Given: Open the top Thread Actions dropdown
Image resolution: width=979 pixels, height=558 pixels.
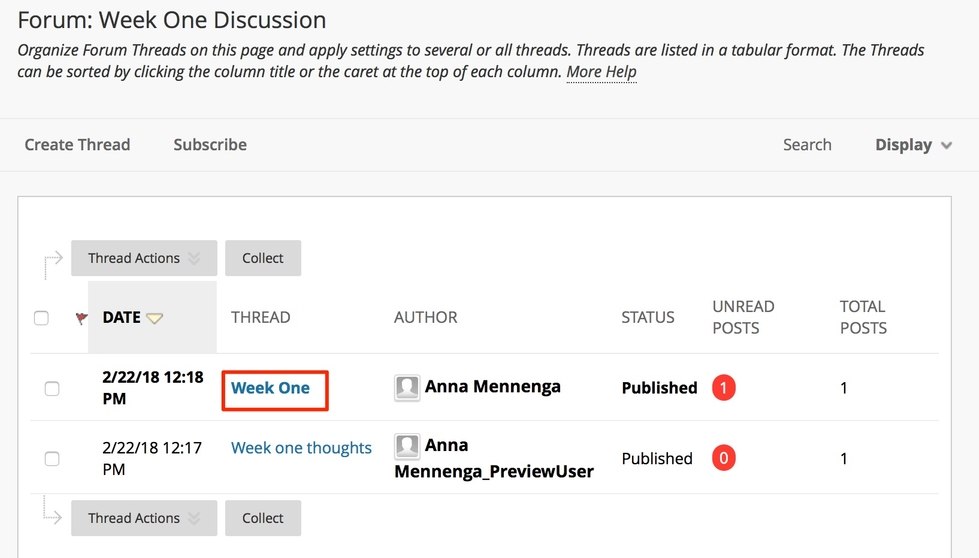Looking at the screenshot, I should tap(143, 258).
